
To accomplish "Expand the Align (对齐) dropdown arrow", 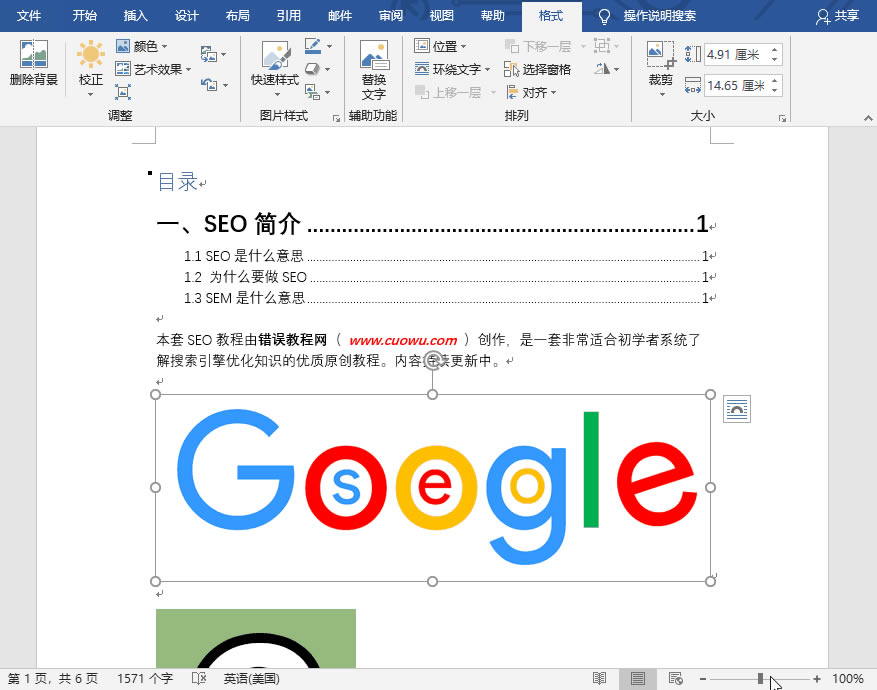I will tap(553, 93).
